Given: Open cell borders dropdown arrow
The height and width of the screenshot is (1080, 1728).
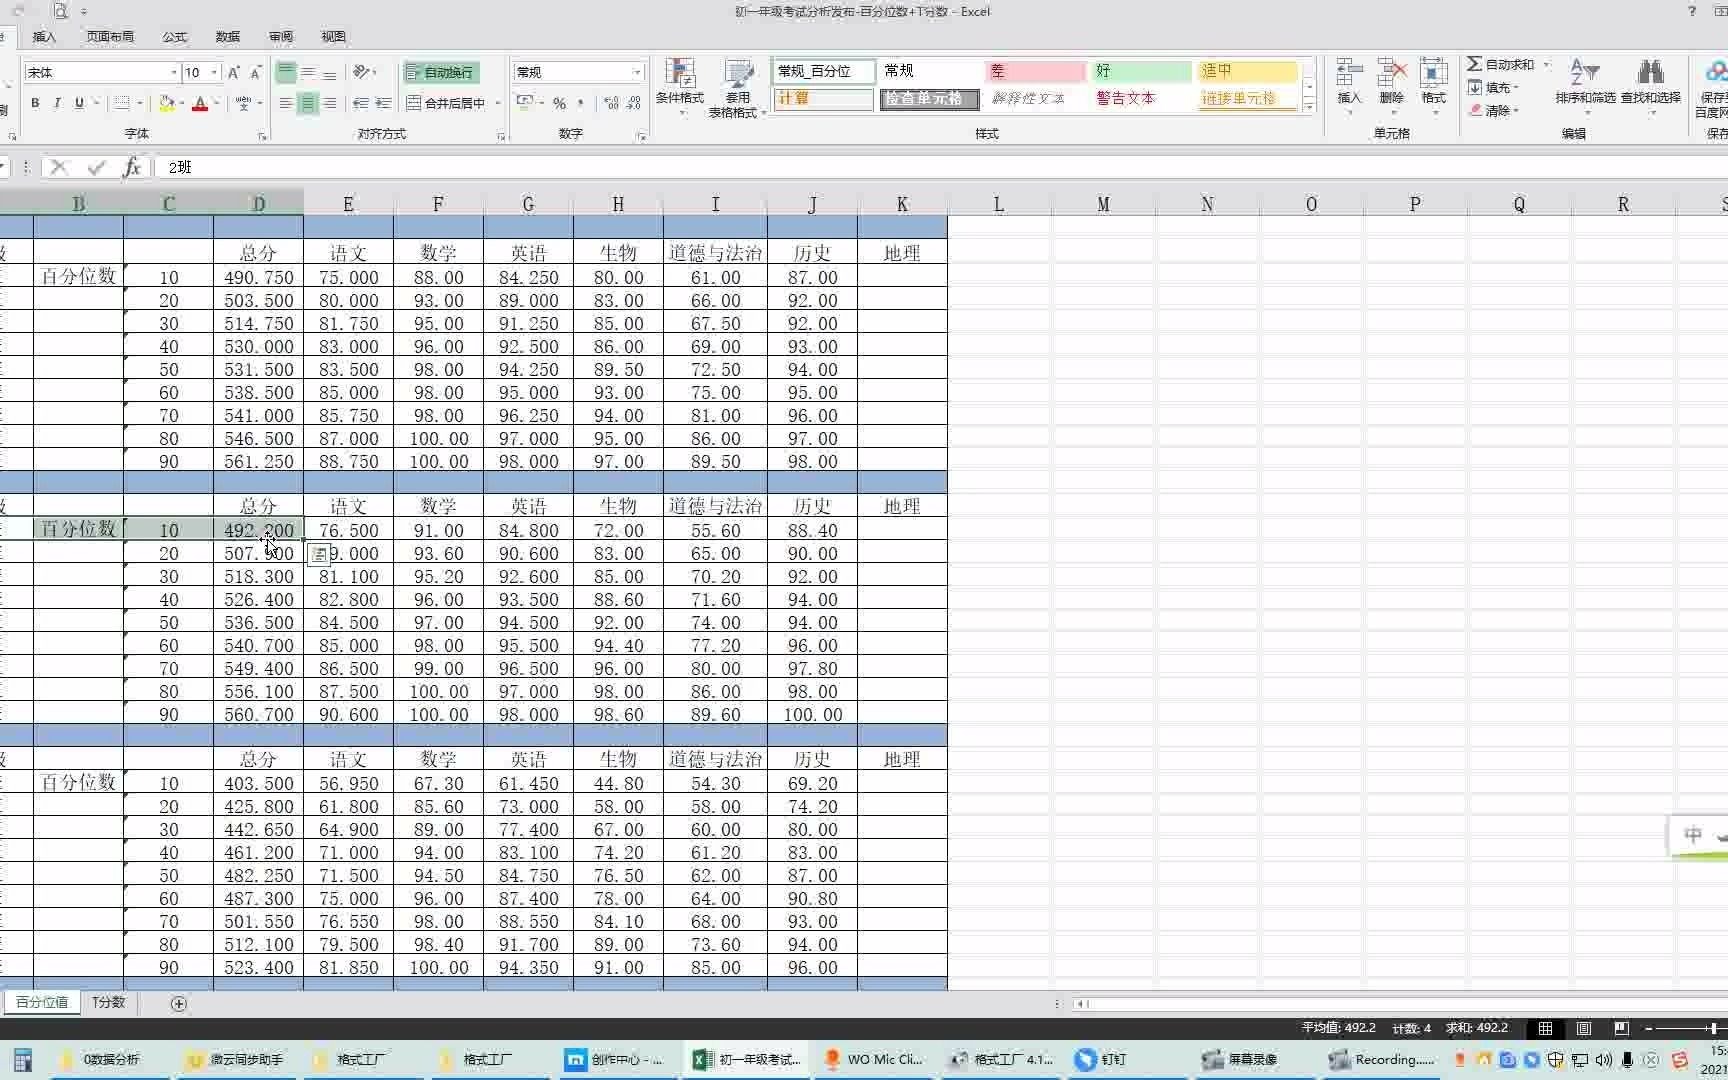Looking at the screenshot, I should click(x=140, y=103).
